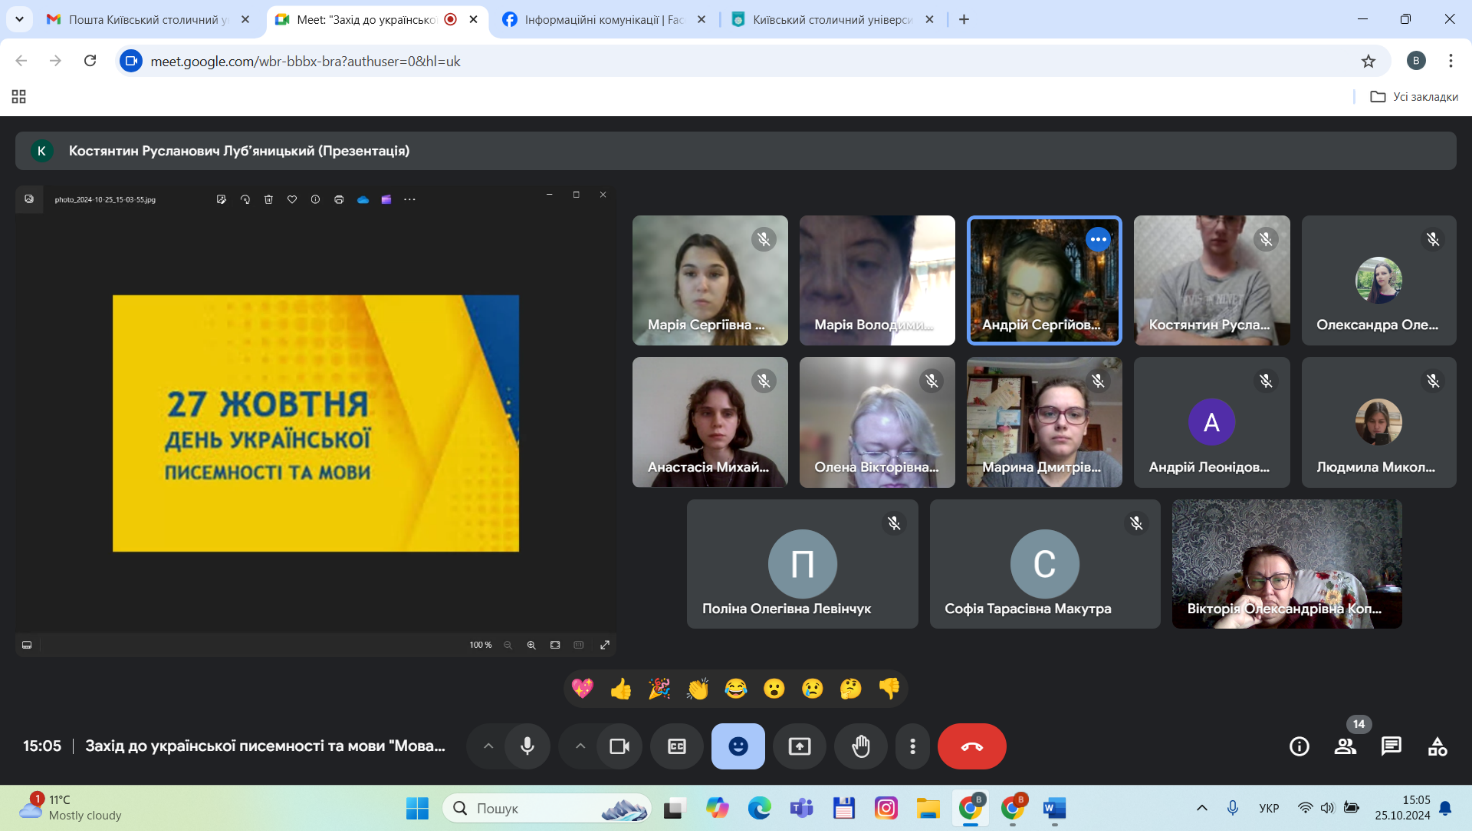Expand audio settings chevron beside microphone

coord(488,746)
